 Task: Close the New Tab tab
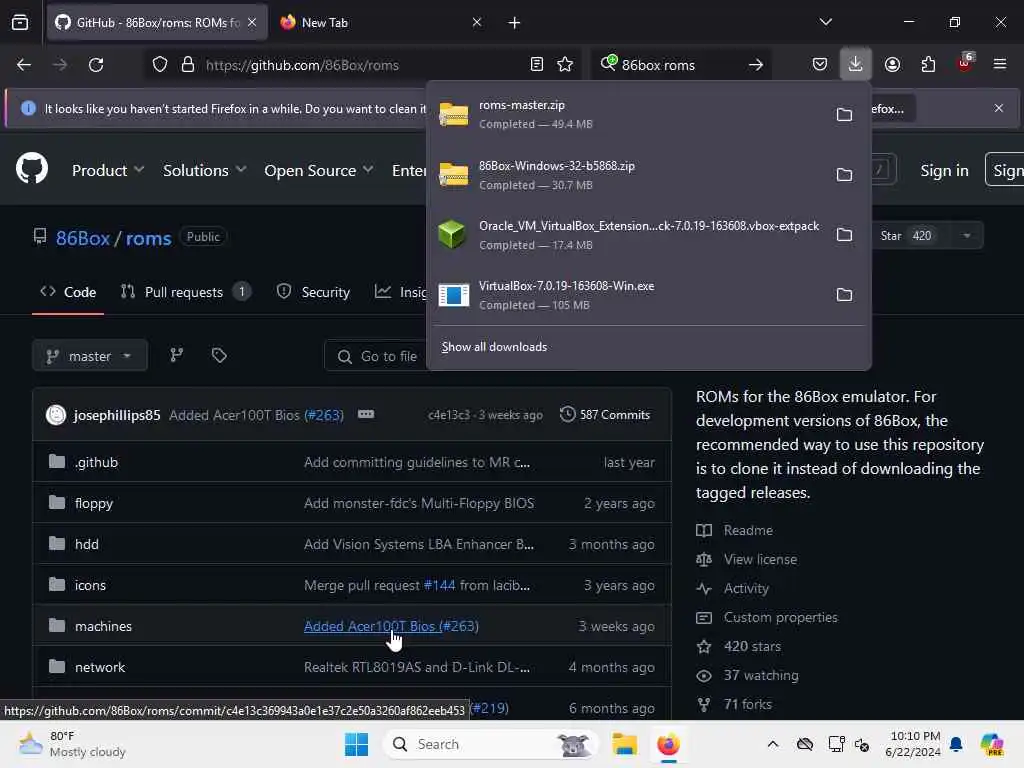tap(477, 22)
